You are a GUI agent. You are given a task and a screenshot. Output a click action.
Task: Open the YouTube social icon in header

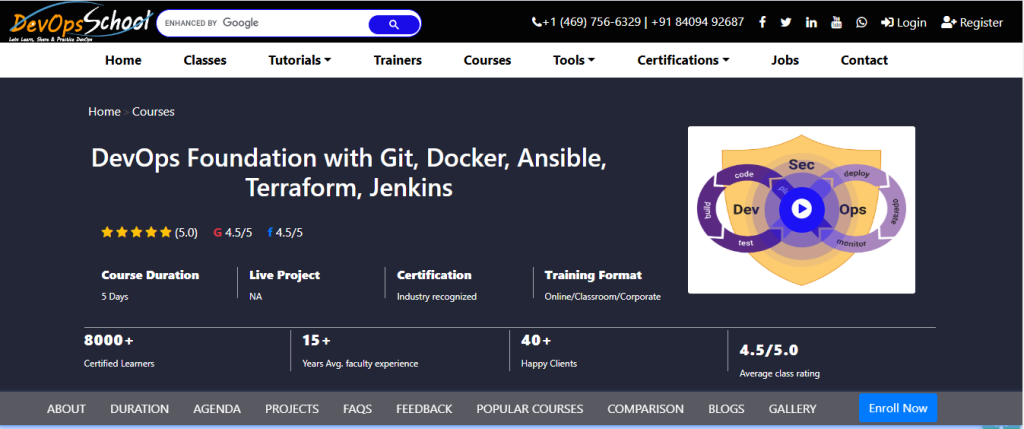(837, 23)
